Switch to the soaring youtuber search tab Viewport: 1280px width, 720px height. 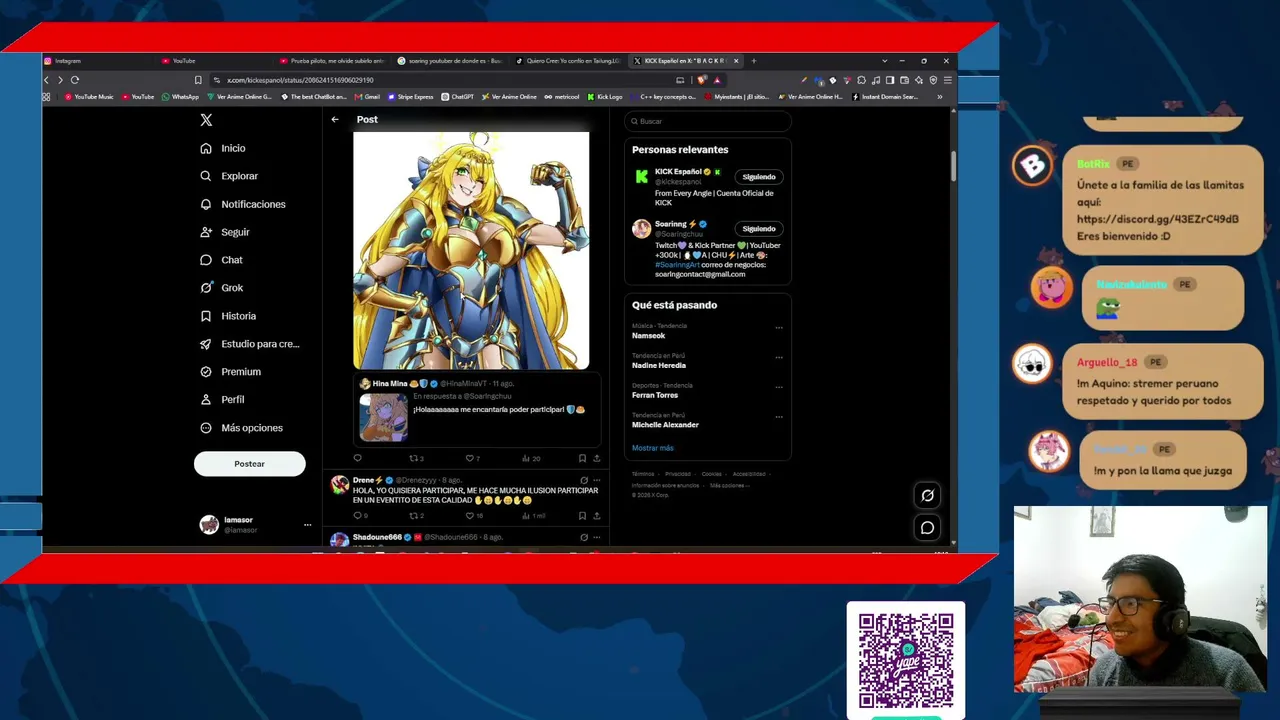(452, 61)
